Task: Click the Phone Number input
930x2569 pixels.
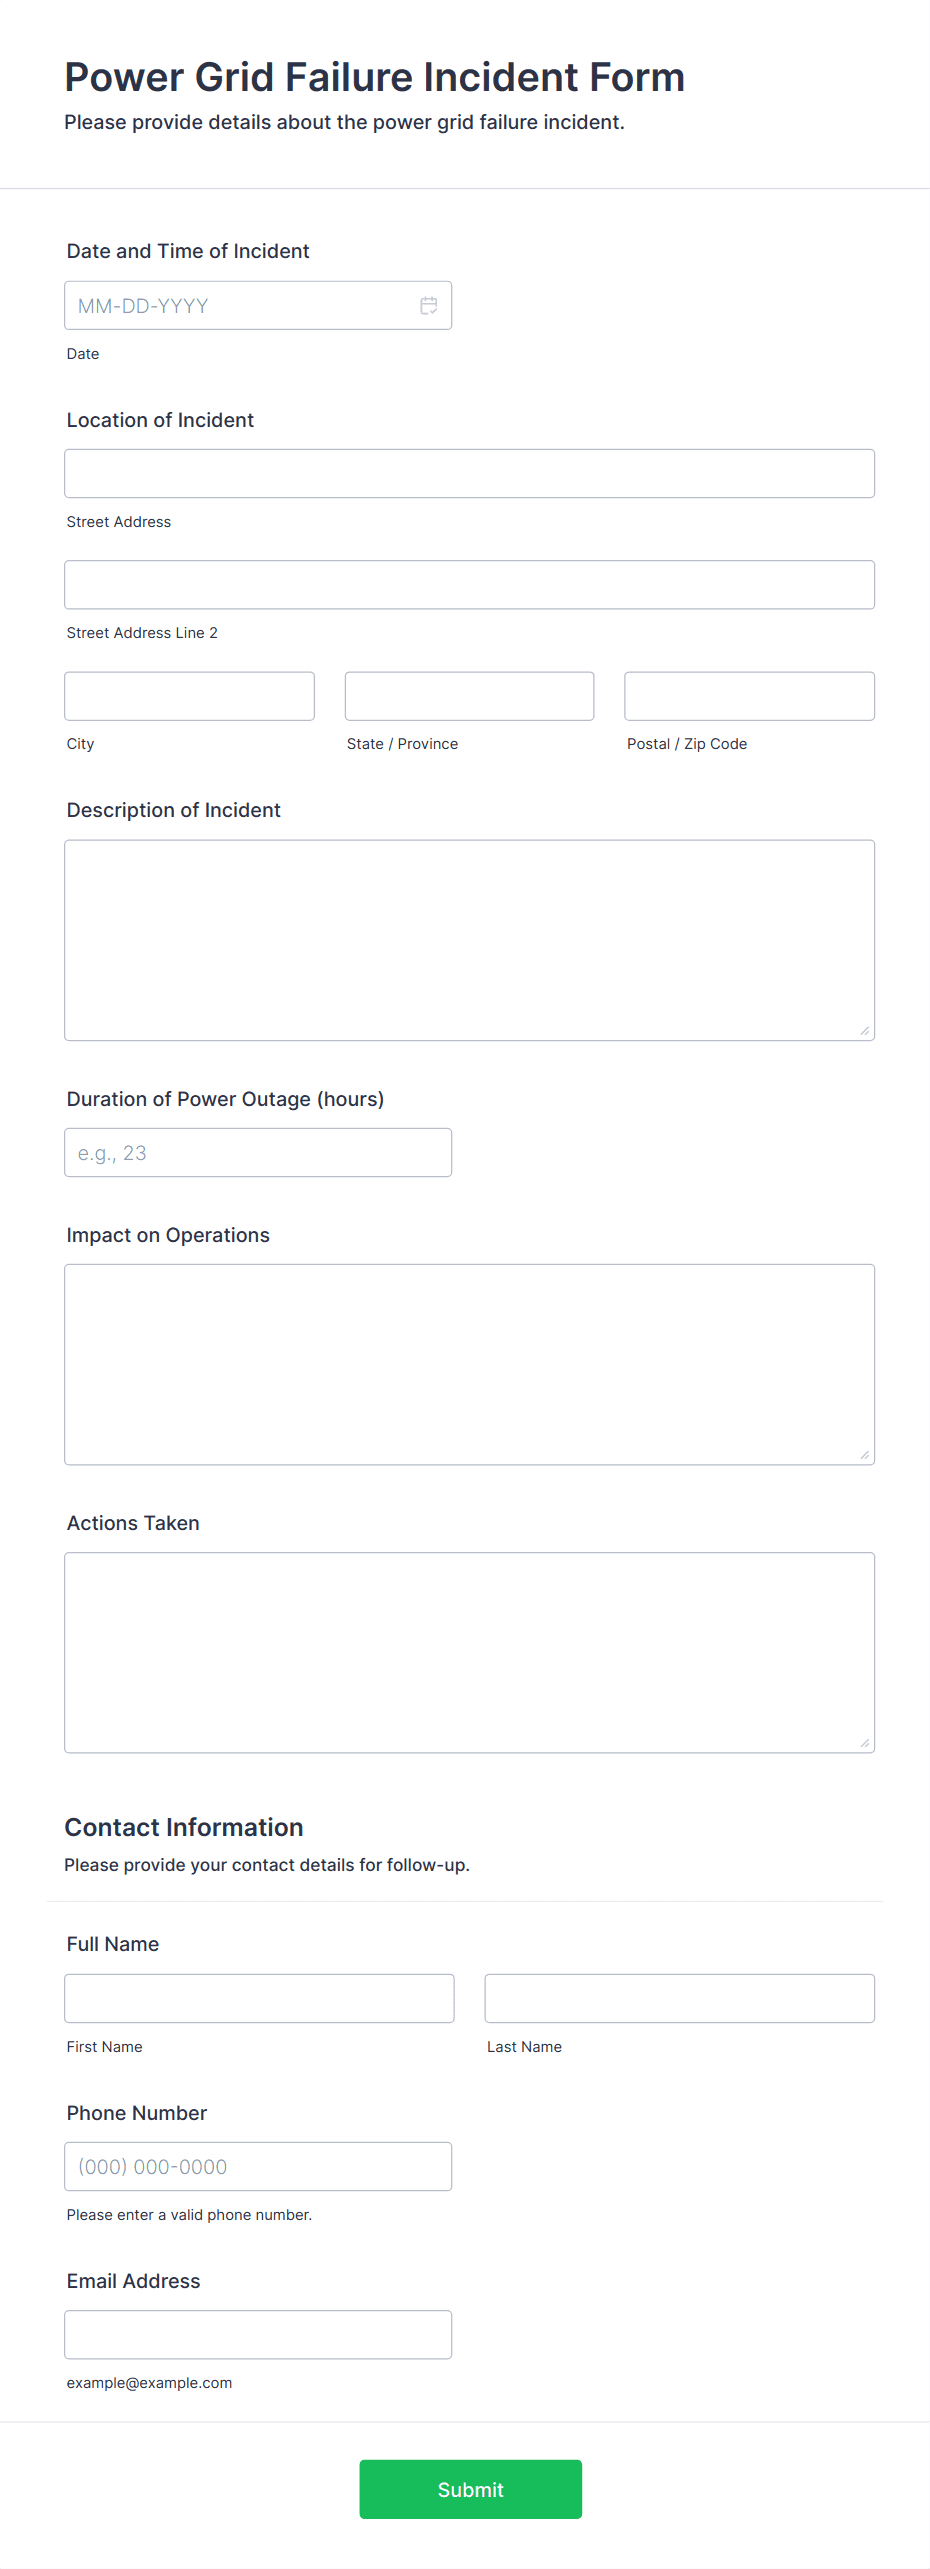Action: 258,2166
